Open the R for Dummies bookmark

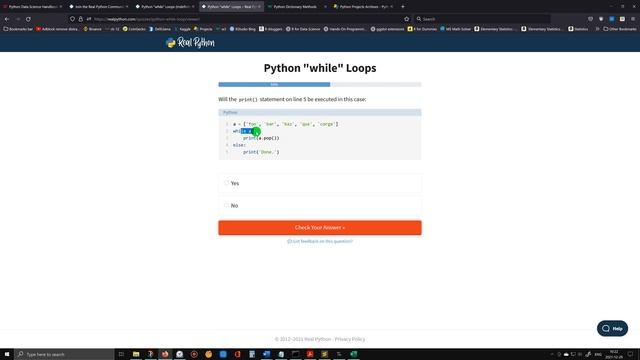click(422, 29)
